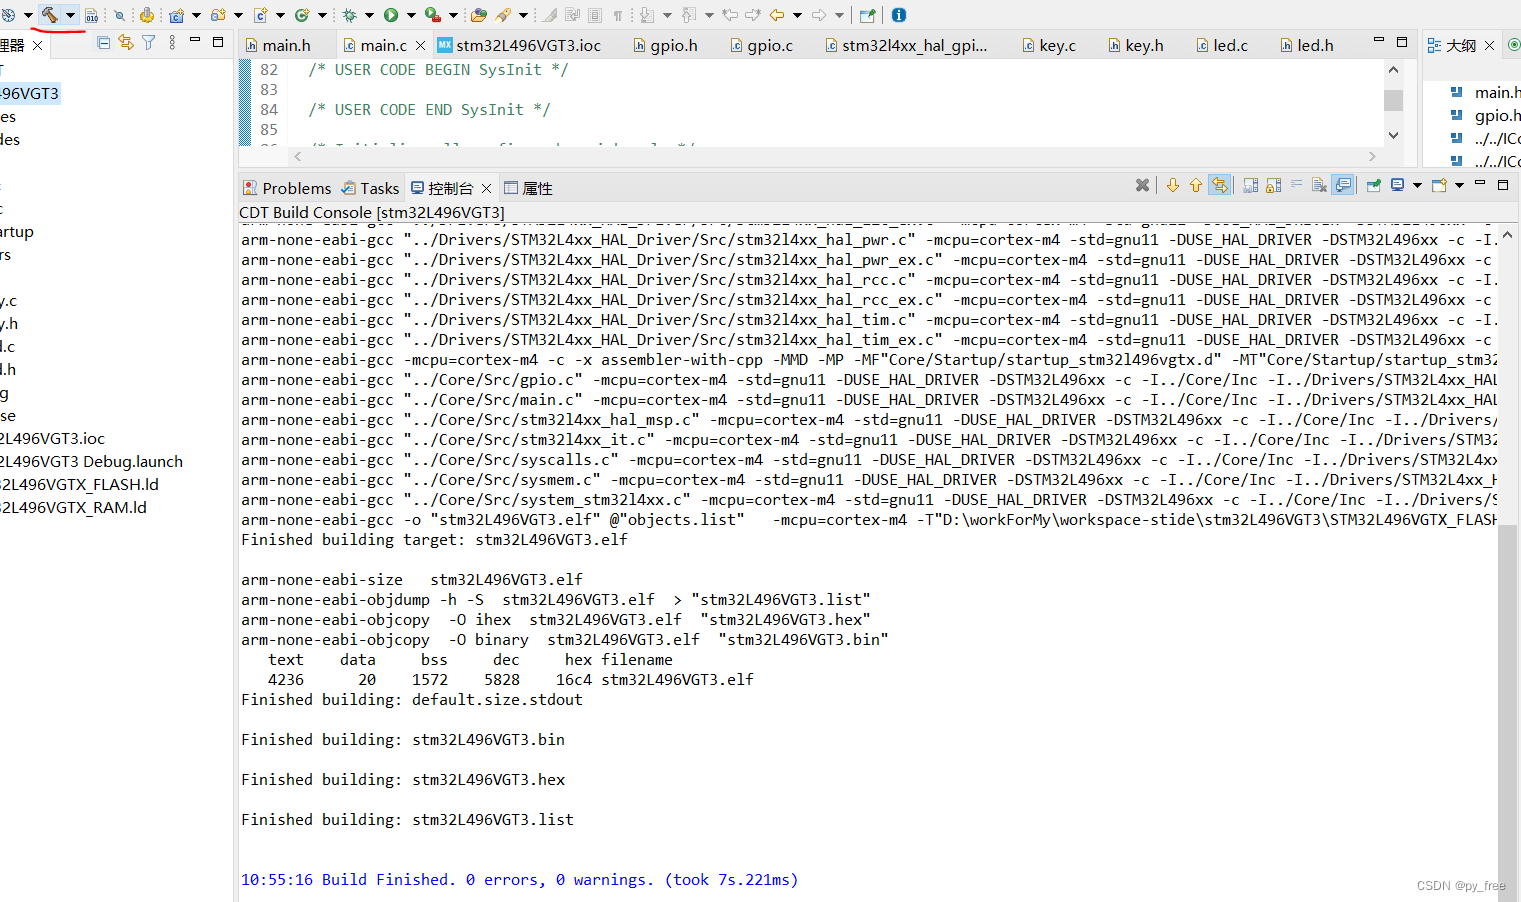Click the new C project wizard icon

pos(176,15)
